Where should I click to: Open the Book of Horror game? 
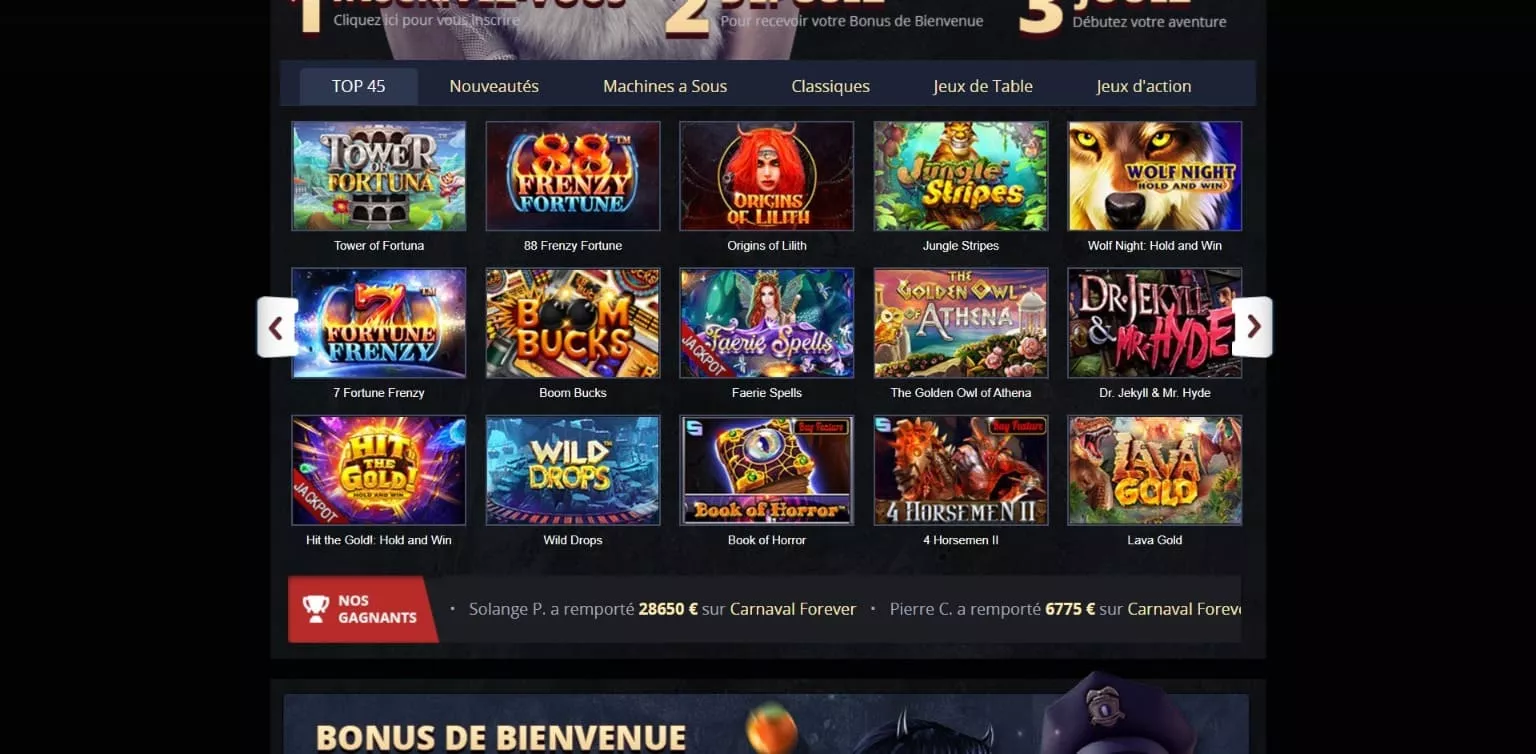click(x=767, y=470)
